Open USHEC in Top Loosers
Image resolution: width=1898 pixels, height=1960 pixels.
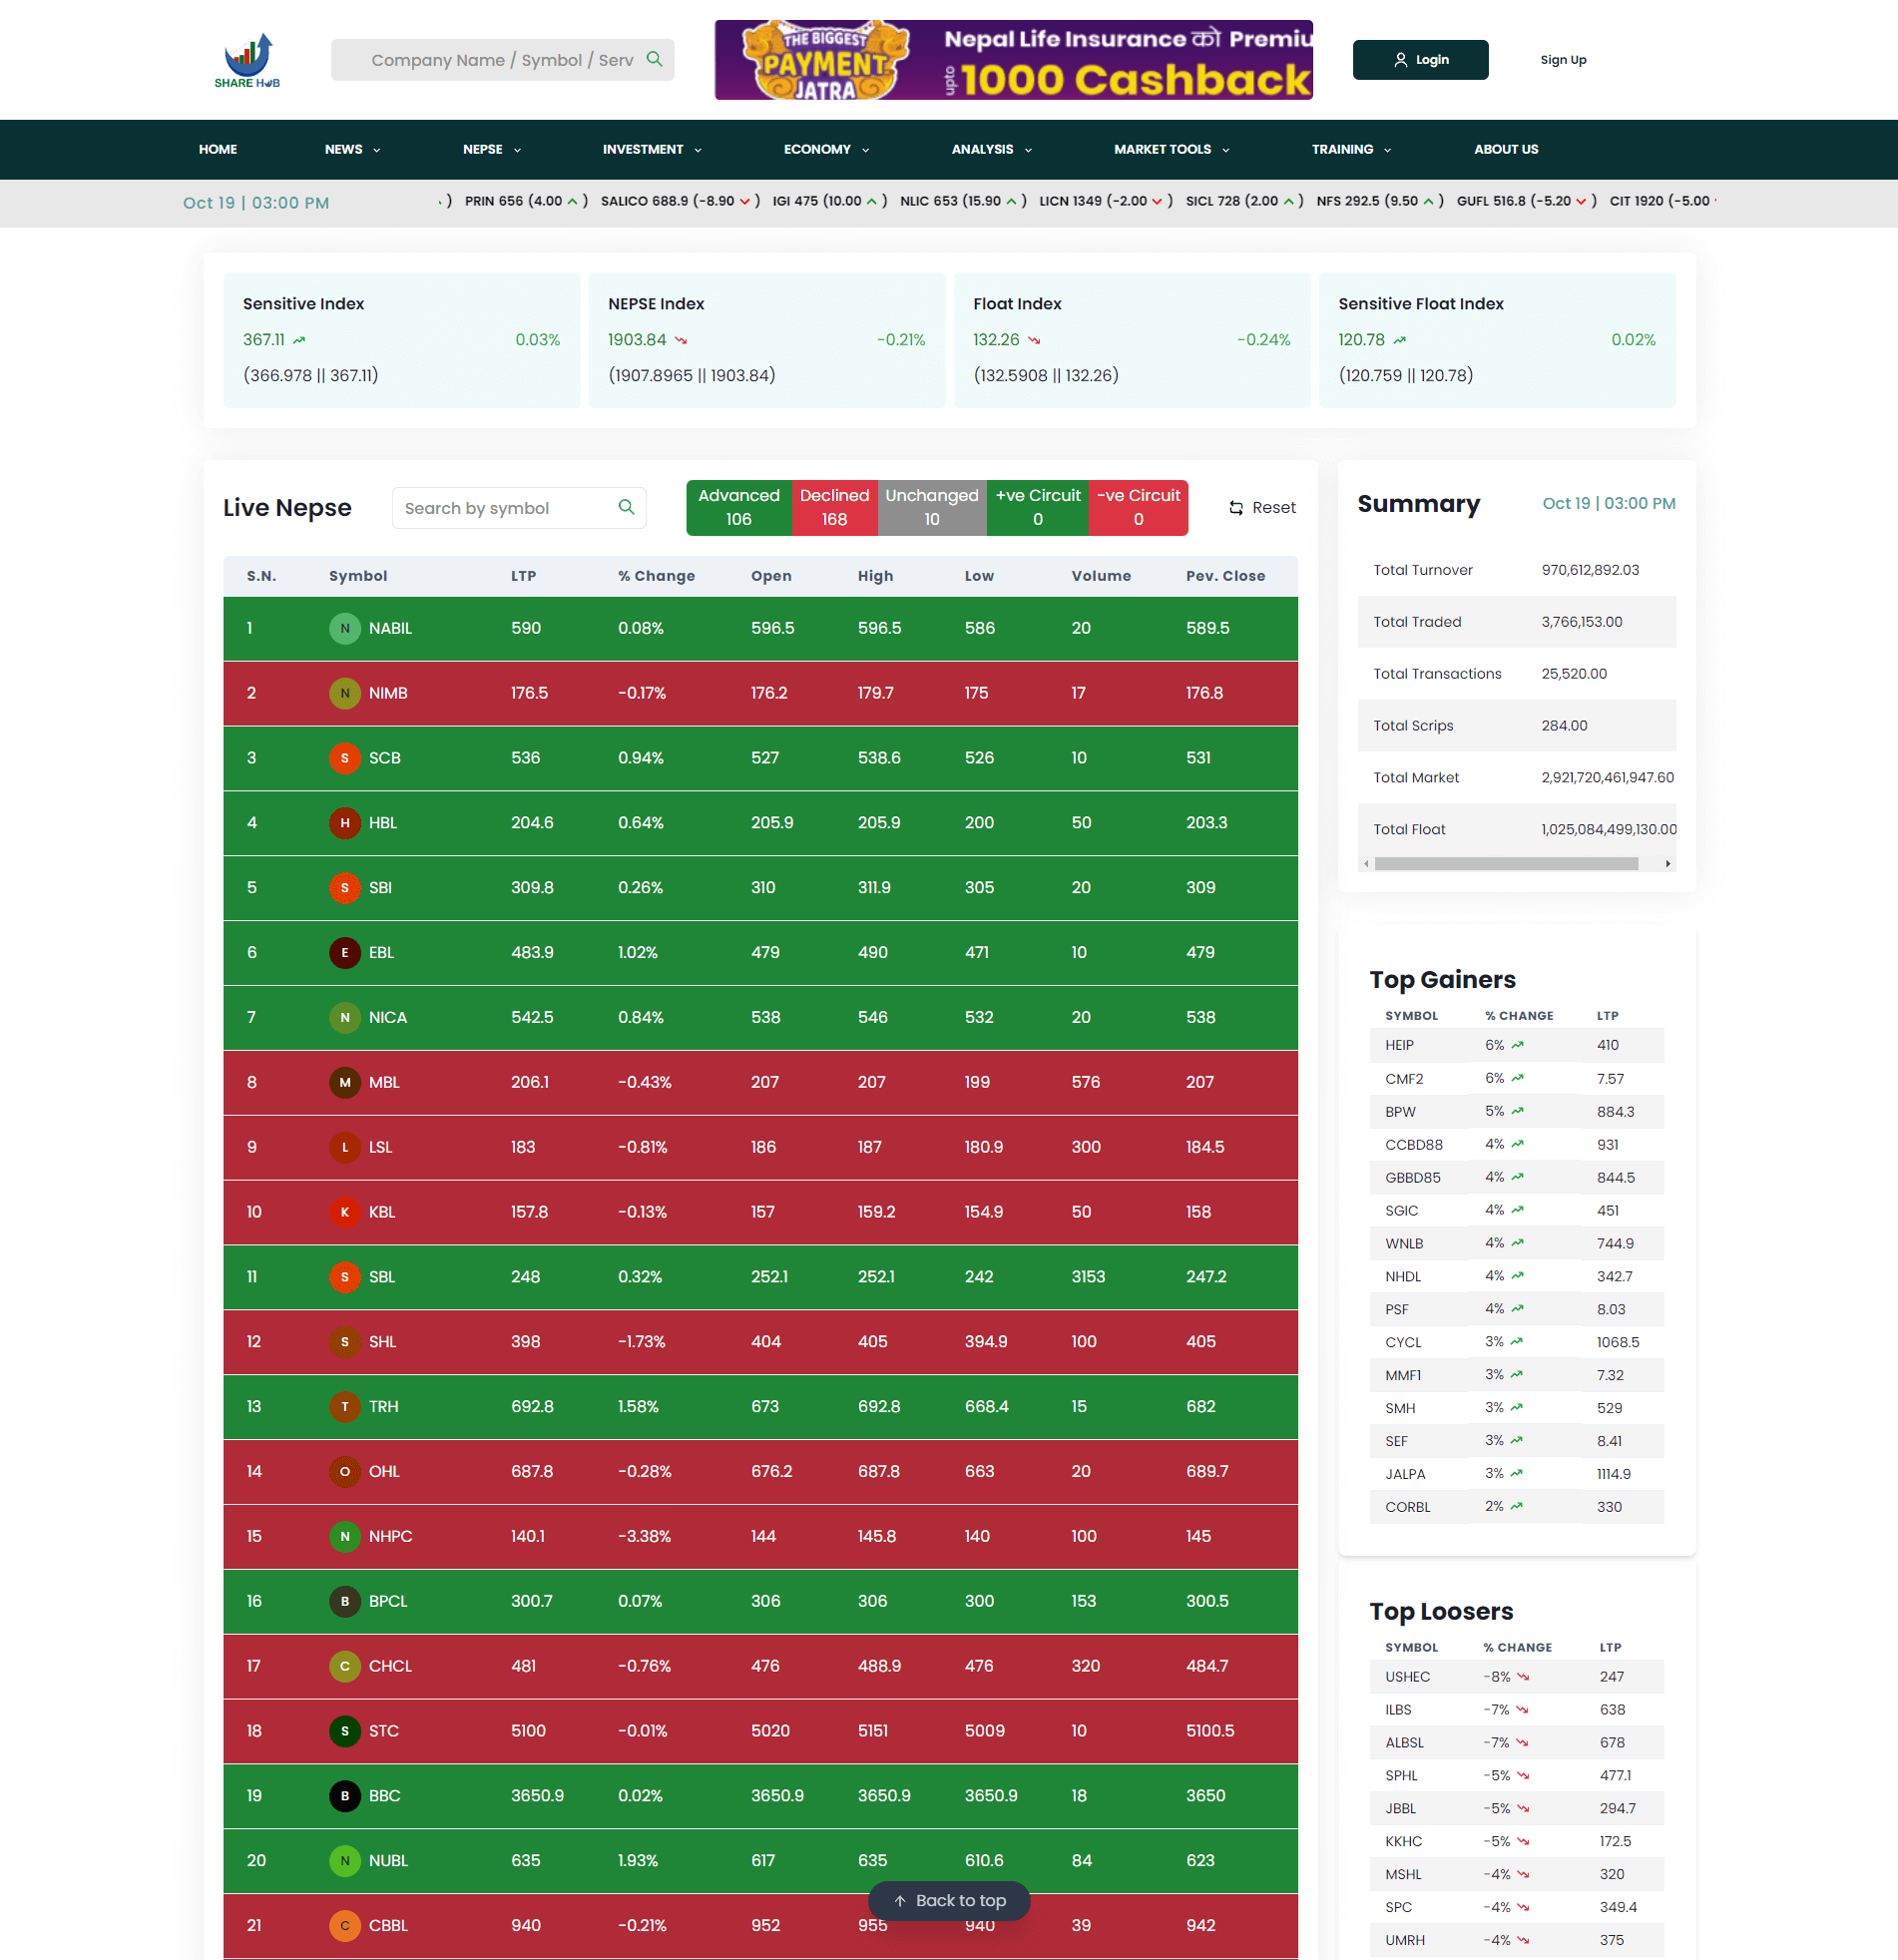tap(1407, 1677)
